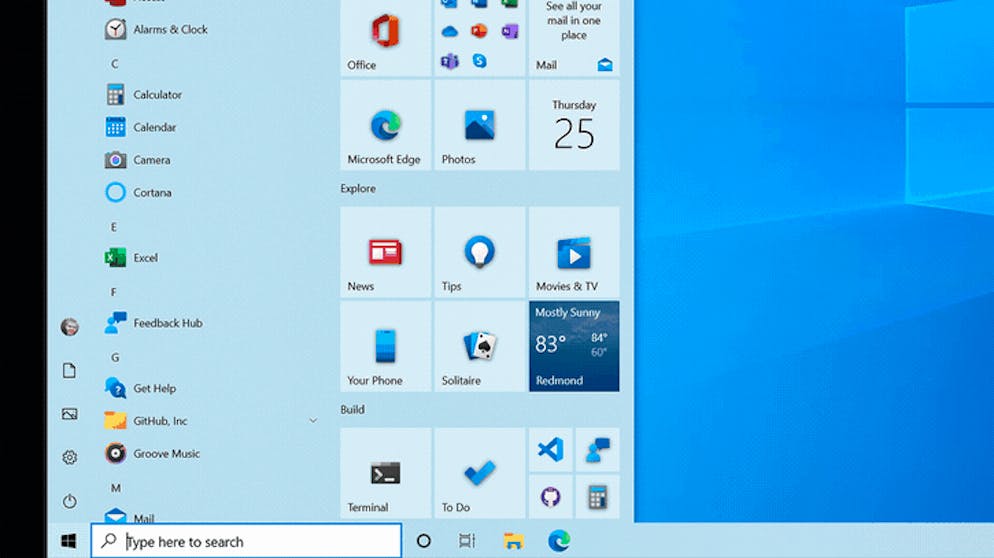This screenshot has width=994, height=558.
Task: Open the Power options button
Action: pyautogui.click(x=70, y=501)
